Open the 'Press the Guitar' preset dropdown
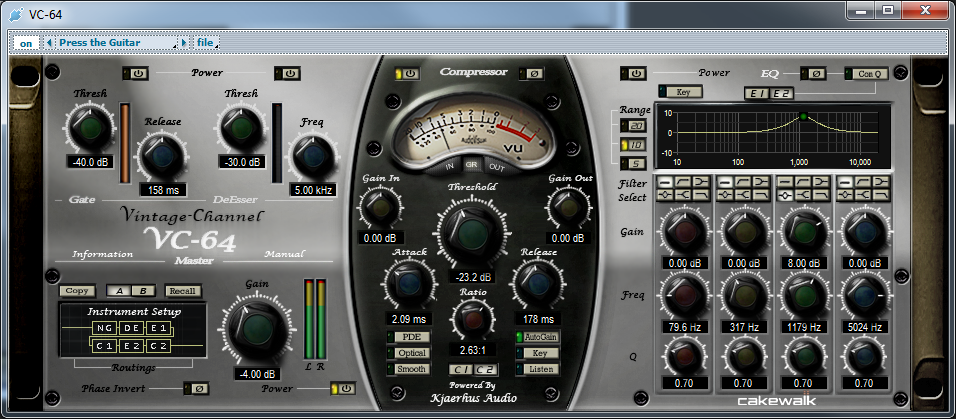 coord(118,43)
